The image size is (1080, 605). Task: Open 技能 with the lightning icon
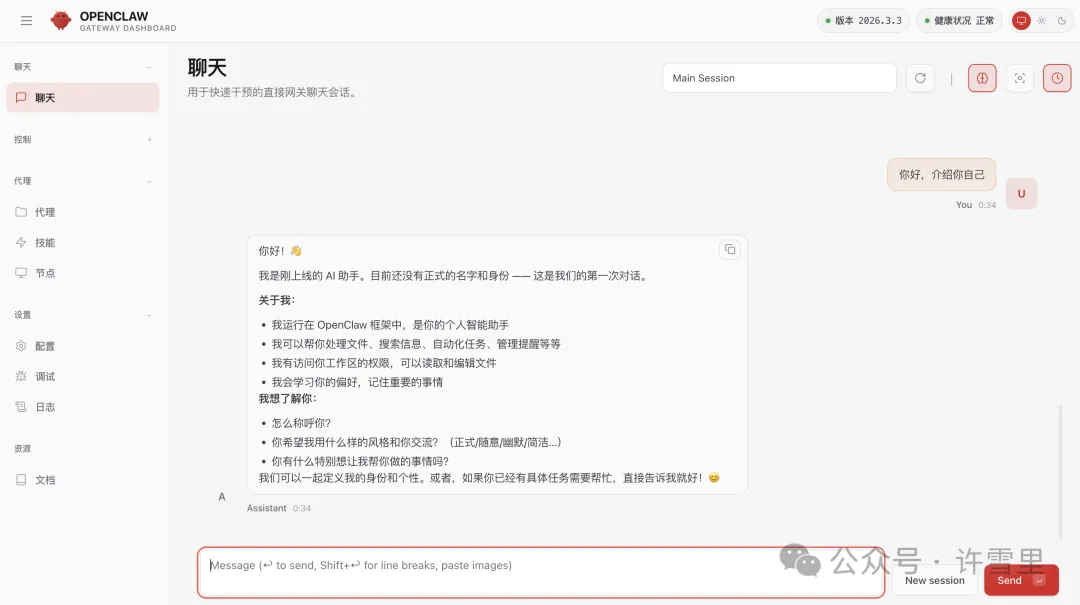tap(45, 243)
